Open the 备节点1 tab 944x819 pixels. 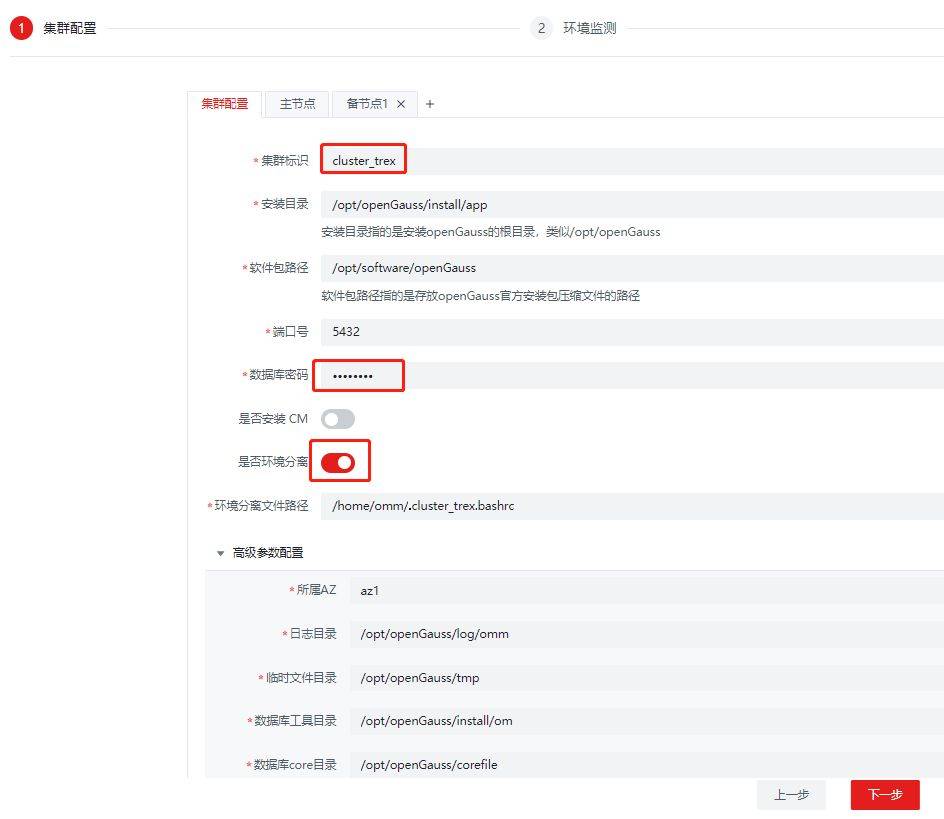tap(367, 104)
